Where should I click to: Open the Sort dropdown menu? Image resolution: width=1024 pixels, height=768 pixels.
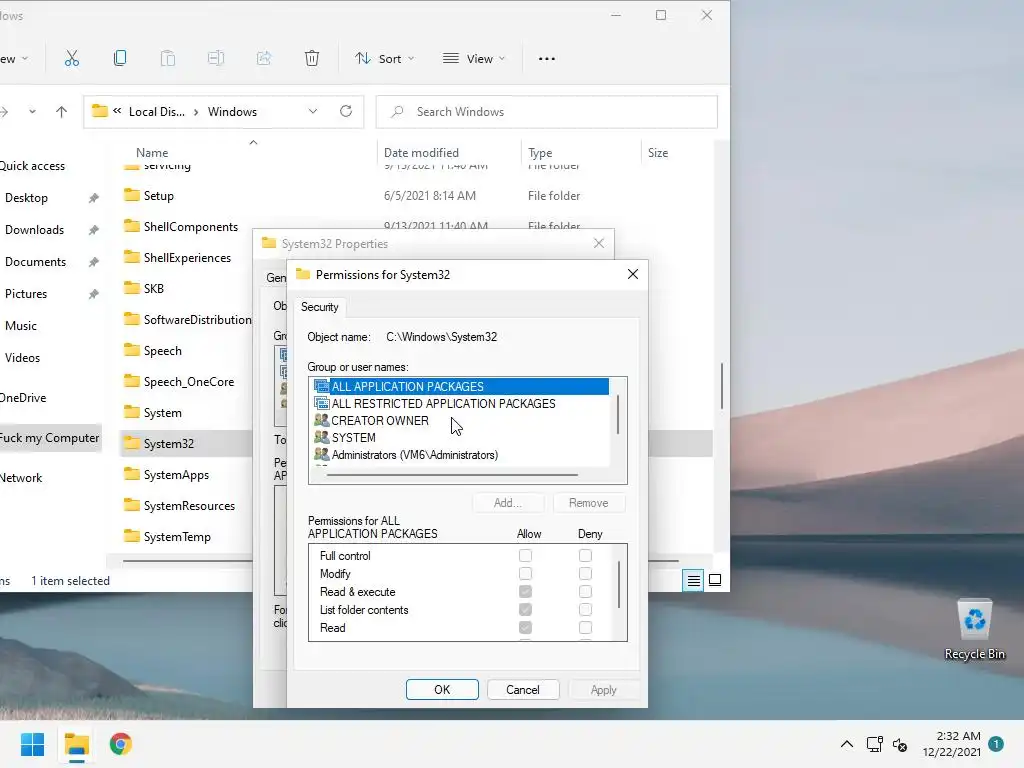coord(385,59)
